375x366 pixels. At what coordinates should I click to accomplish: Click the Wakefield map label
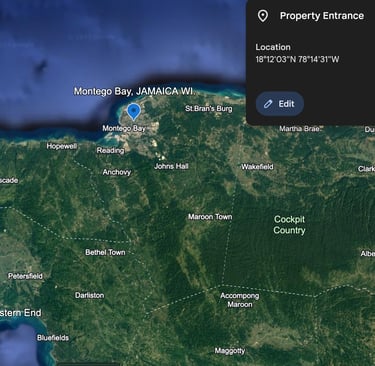point(257,167)
